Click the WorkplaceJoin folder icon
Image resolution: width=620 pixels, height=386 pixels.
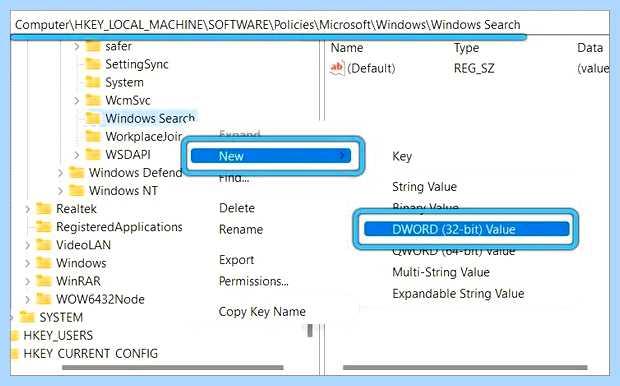[x=93, y=136]
